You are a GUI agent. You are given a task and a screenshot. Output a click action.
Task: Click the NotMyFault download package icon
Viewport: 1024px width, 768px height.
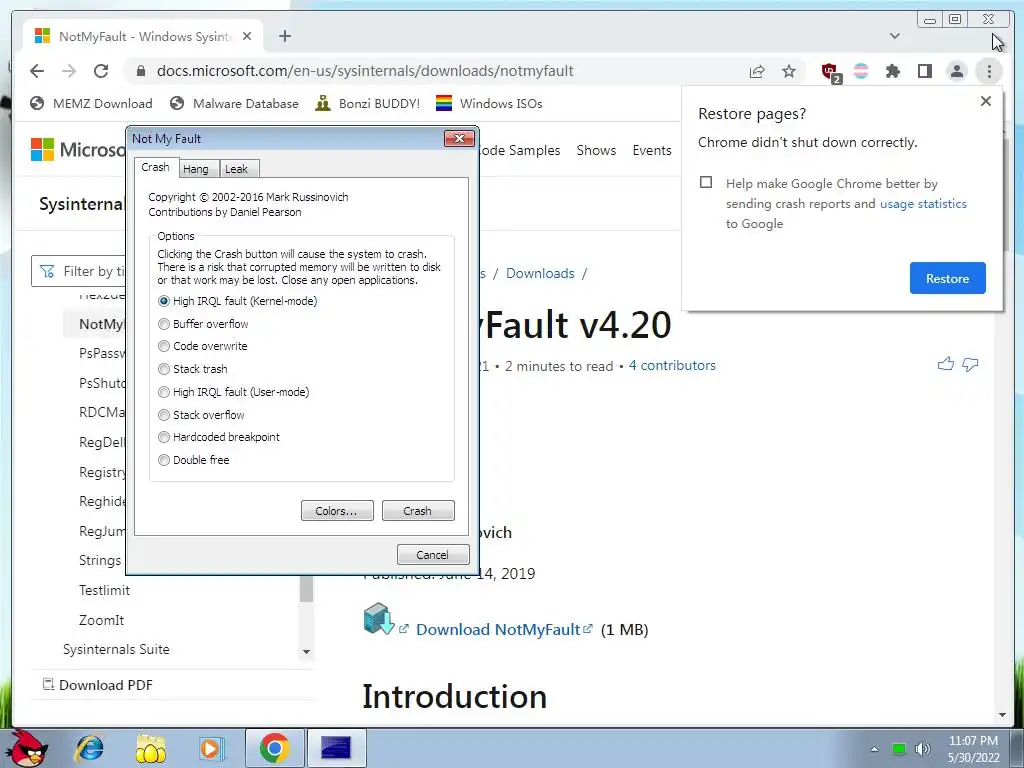tap(379, 618)
